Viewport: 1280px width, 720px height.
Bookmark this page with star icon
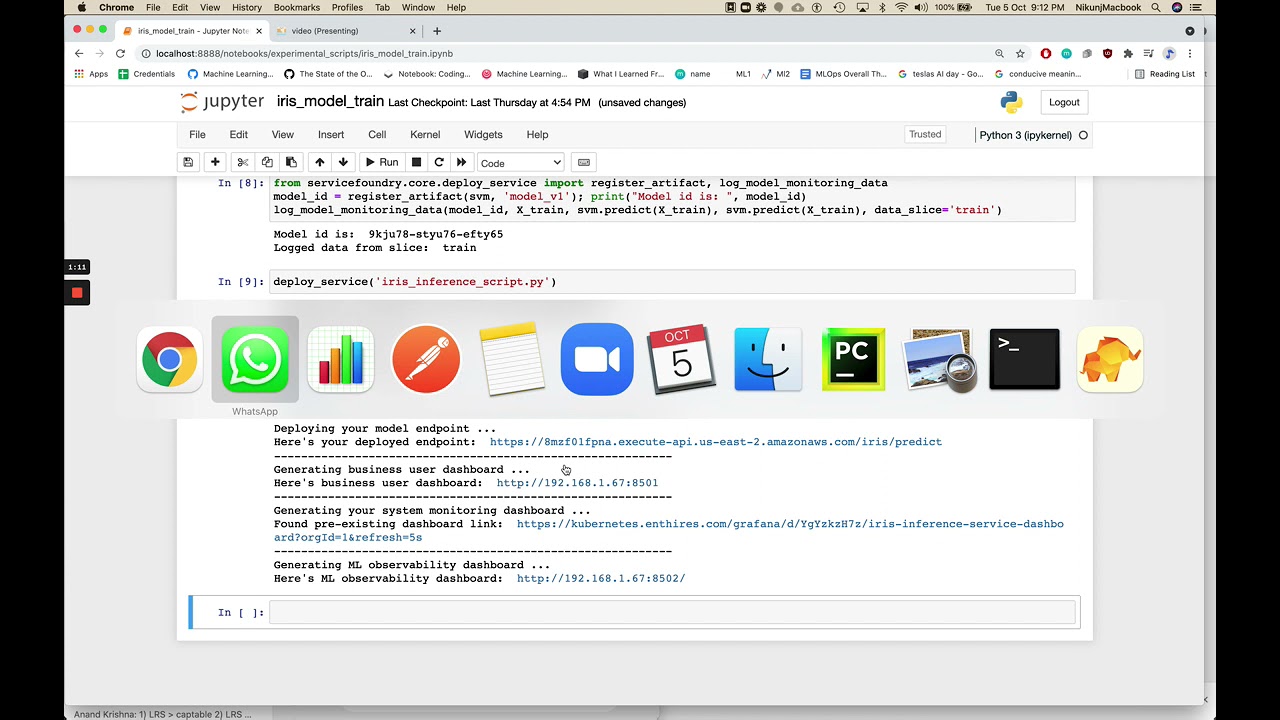(1020, 53)
